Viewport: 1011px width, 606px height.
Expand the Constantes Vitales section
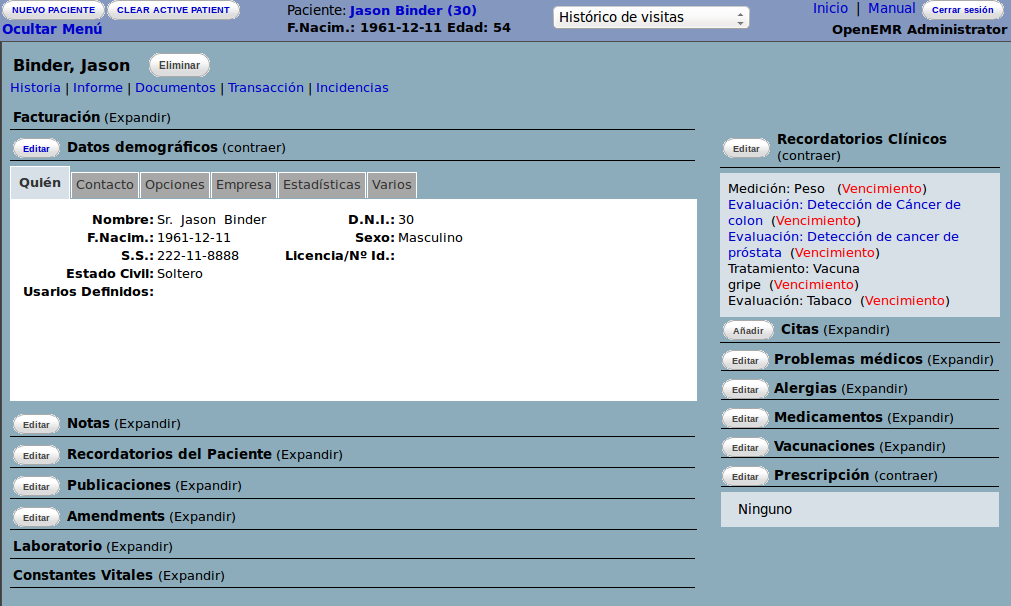point(191,576)
